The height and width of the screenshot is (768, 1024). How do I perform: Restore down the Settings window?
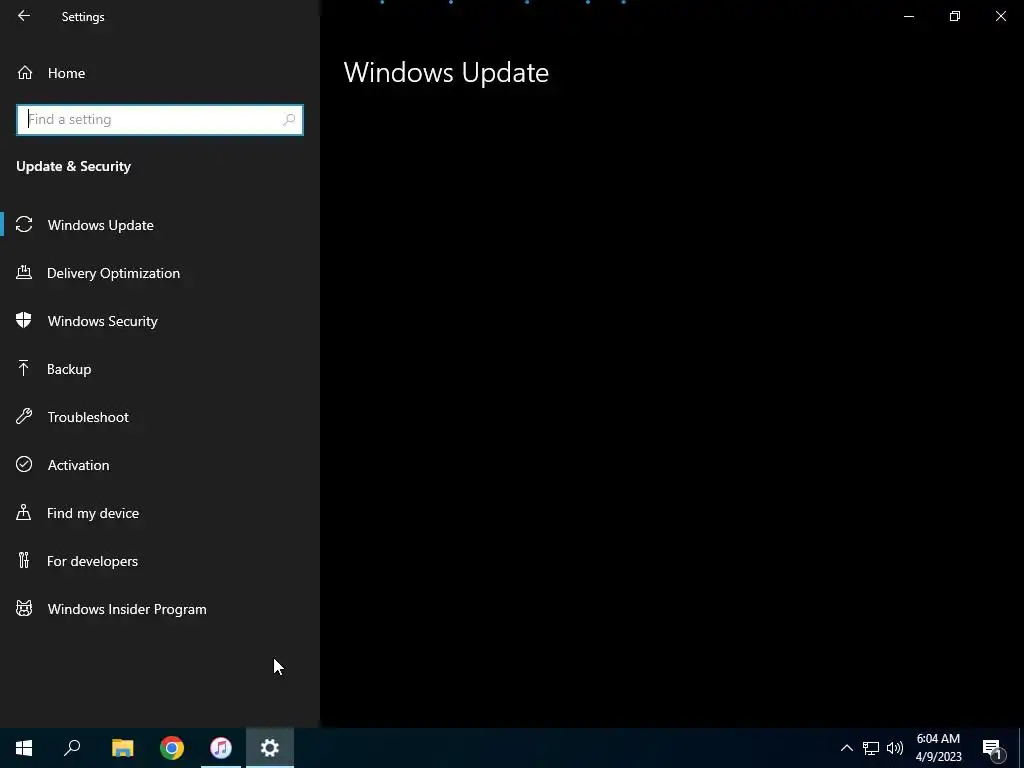[955, 16]
